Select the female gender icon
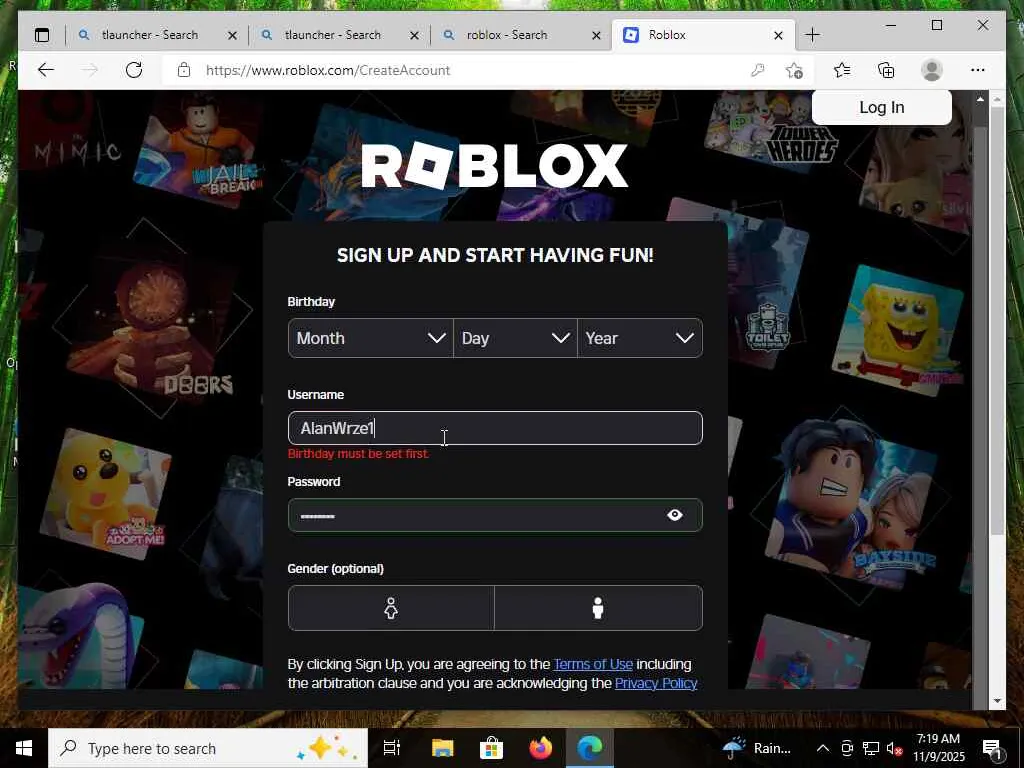This screenshot has height=768, width=1024. click(x=391, y=608)
